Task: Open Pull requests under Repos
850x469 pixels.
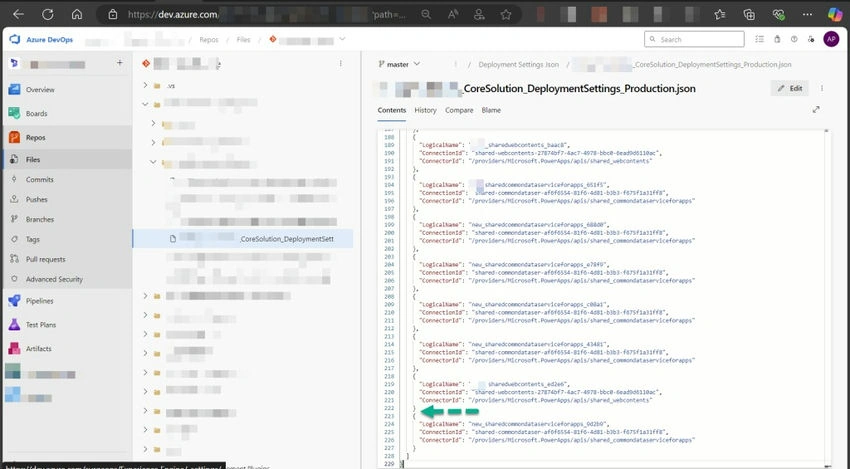Action: 67,259
